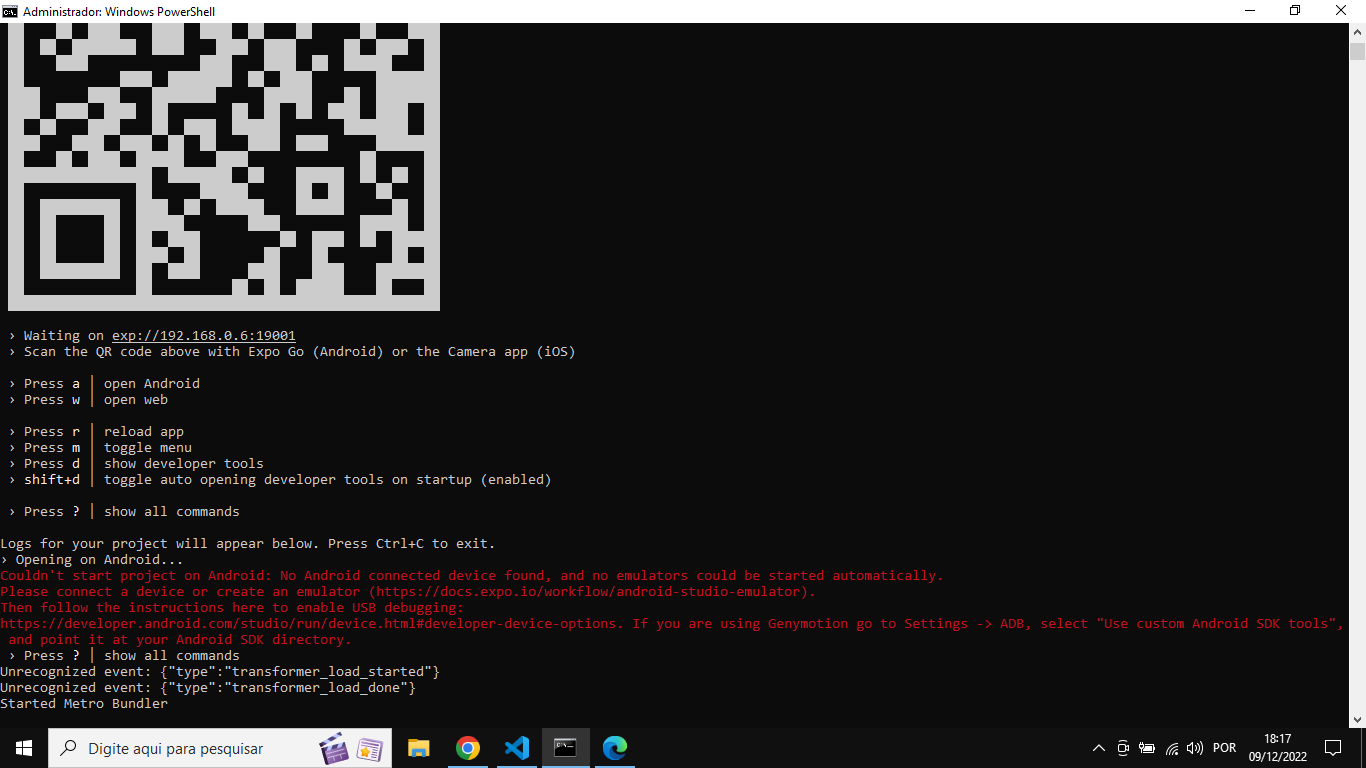Click the 'transformer_load_done' event line
The height and width of the screenshot is (768, 1366).
coord(208,688)
